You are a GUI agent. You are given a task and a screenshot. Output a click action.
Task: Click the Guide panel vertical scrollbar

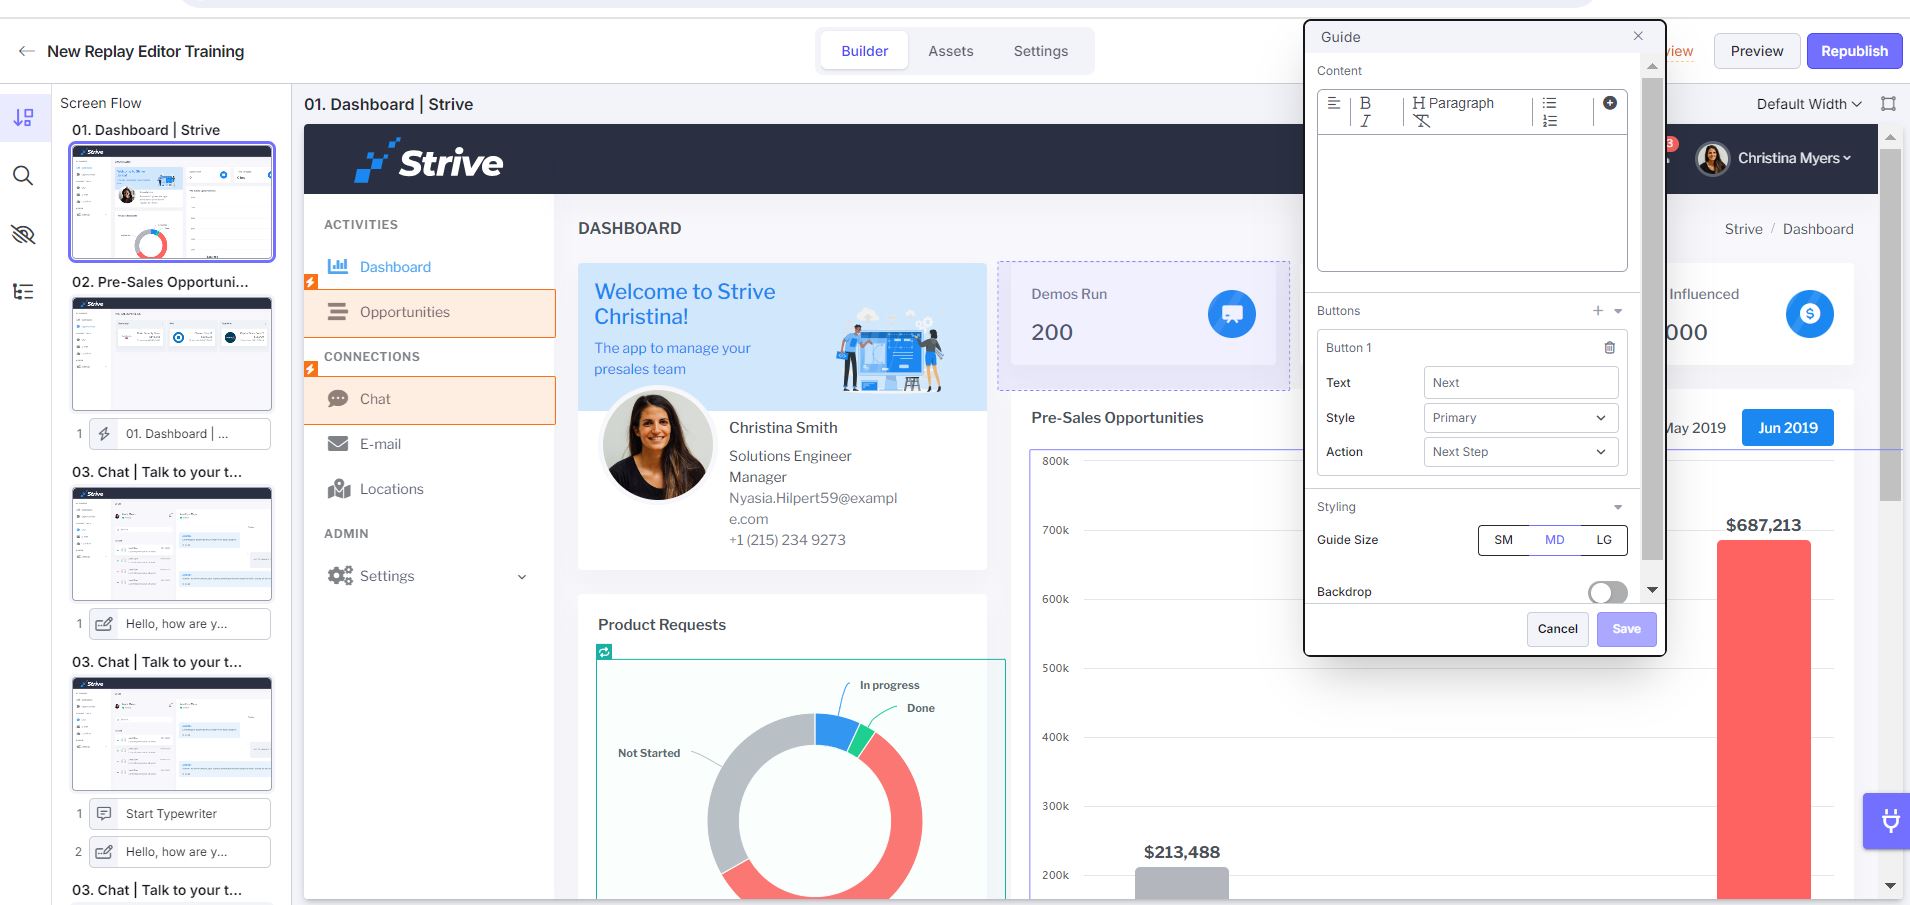coord(1652,319)
